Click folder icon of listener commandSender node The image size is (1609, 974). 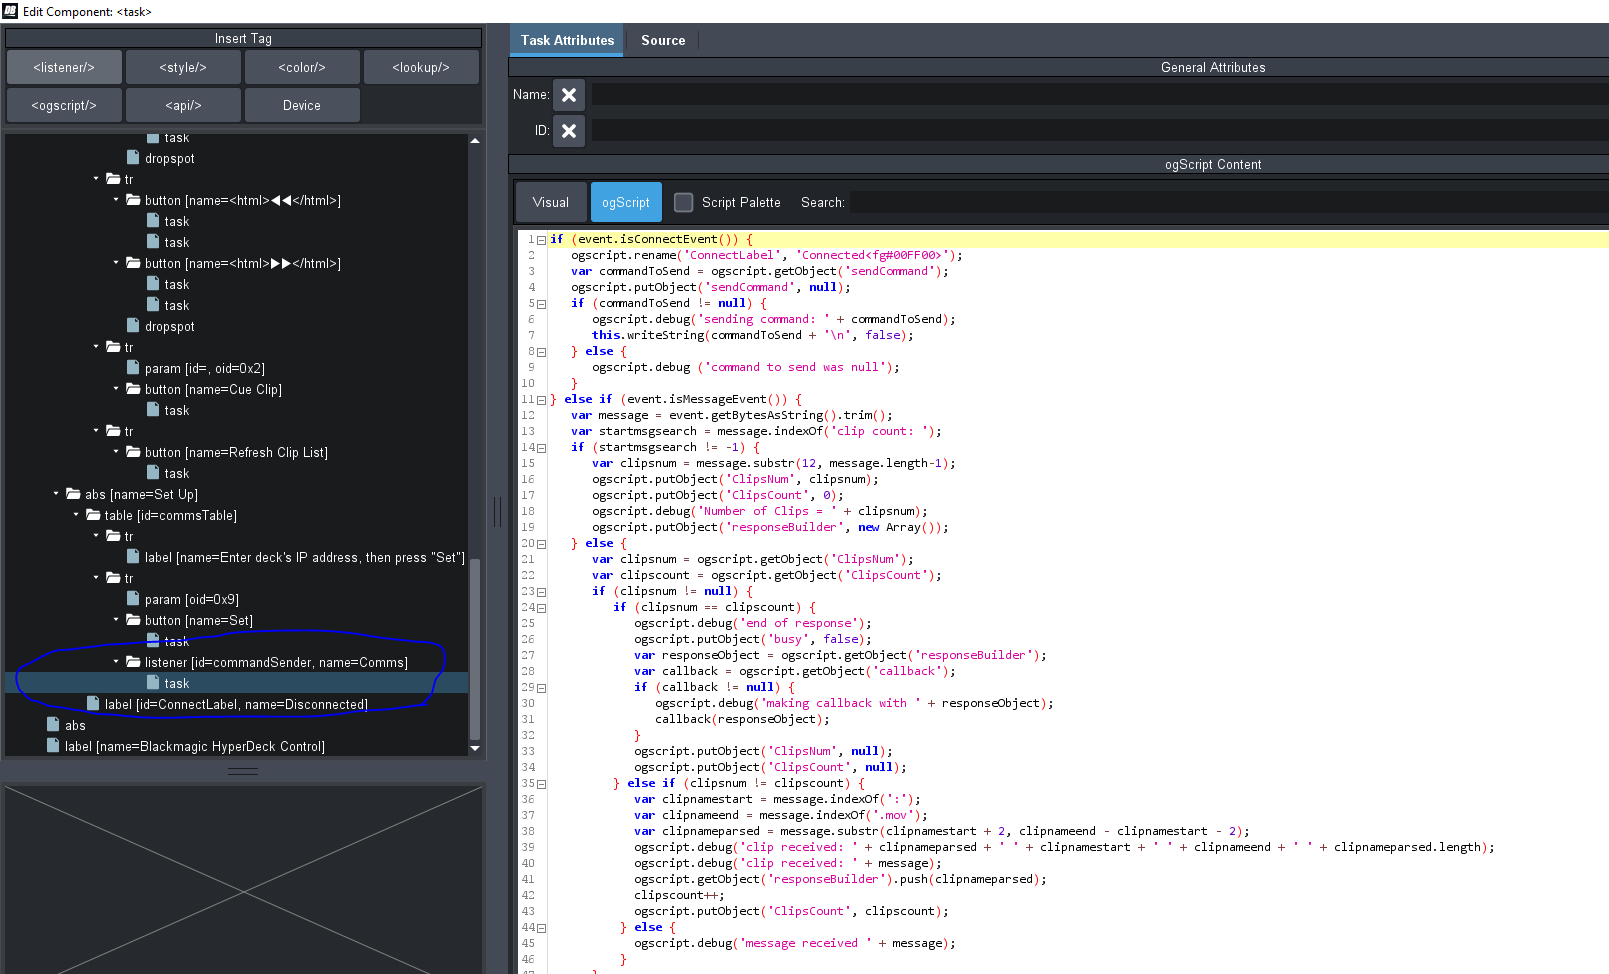(133, 662)
